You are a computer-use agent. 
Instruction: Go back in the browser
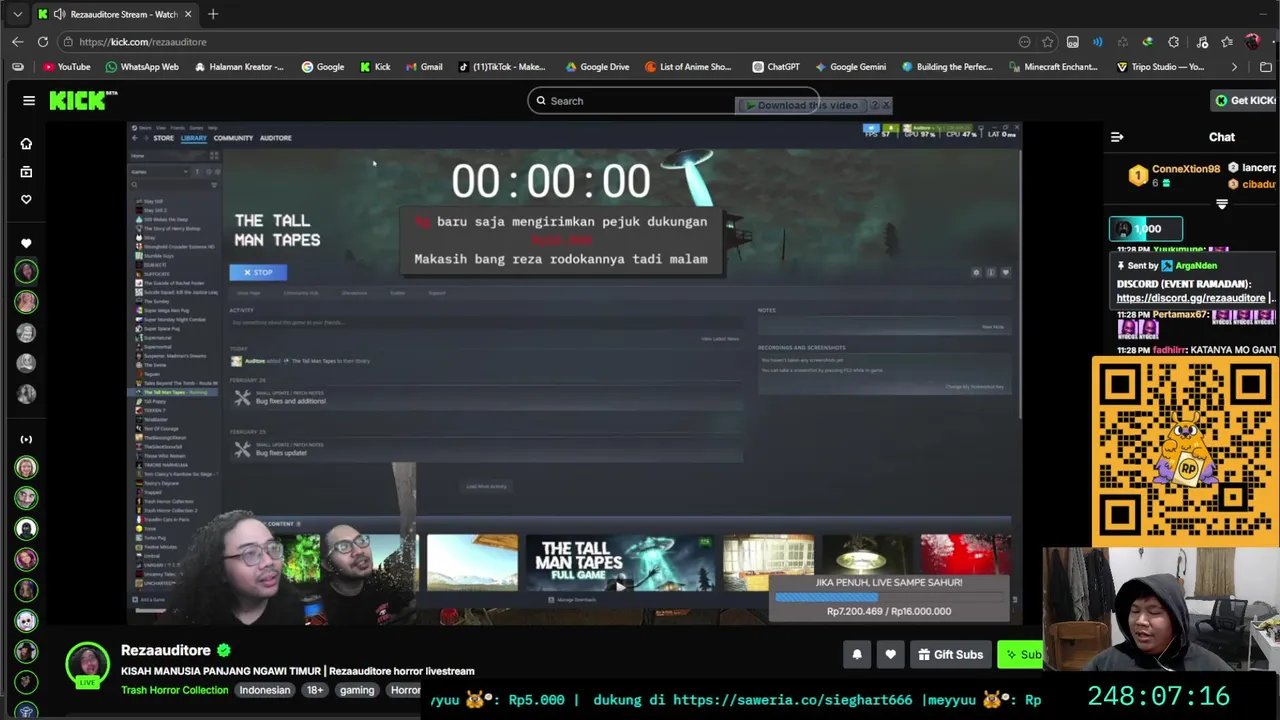[17, 42]
